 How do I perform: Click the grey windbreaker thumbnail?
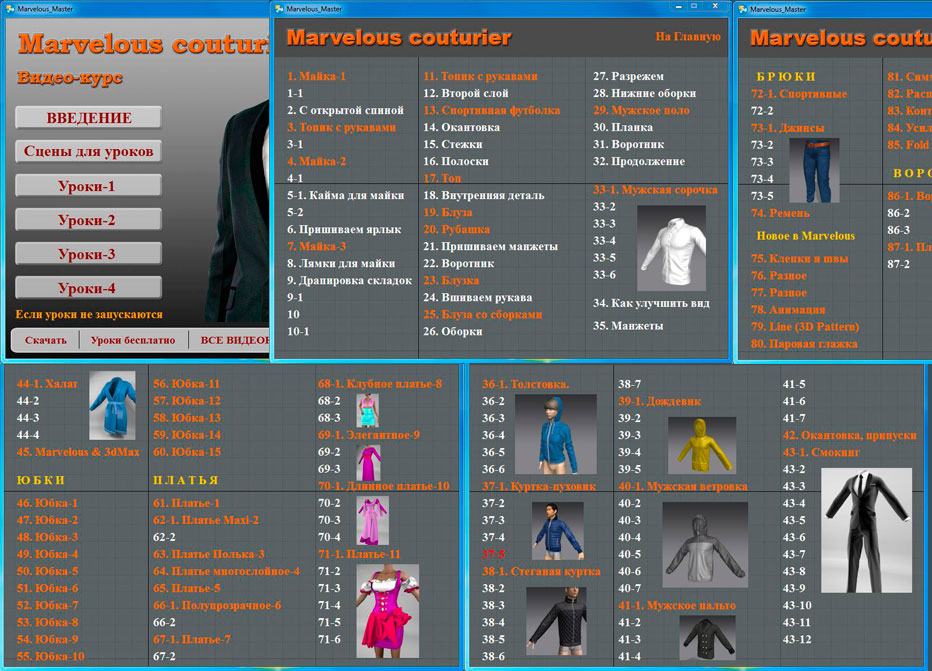point(705,544)
